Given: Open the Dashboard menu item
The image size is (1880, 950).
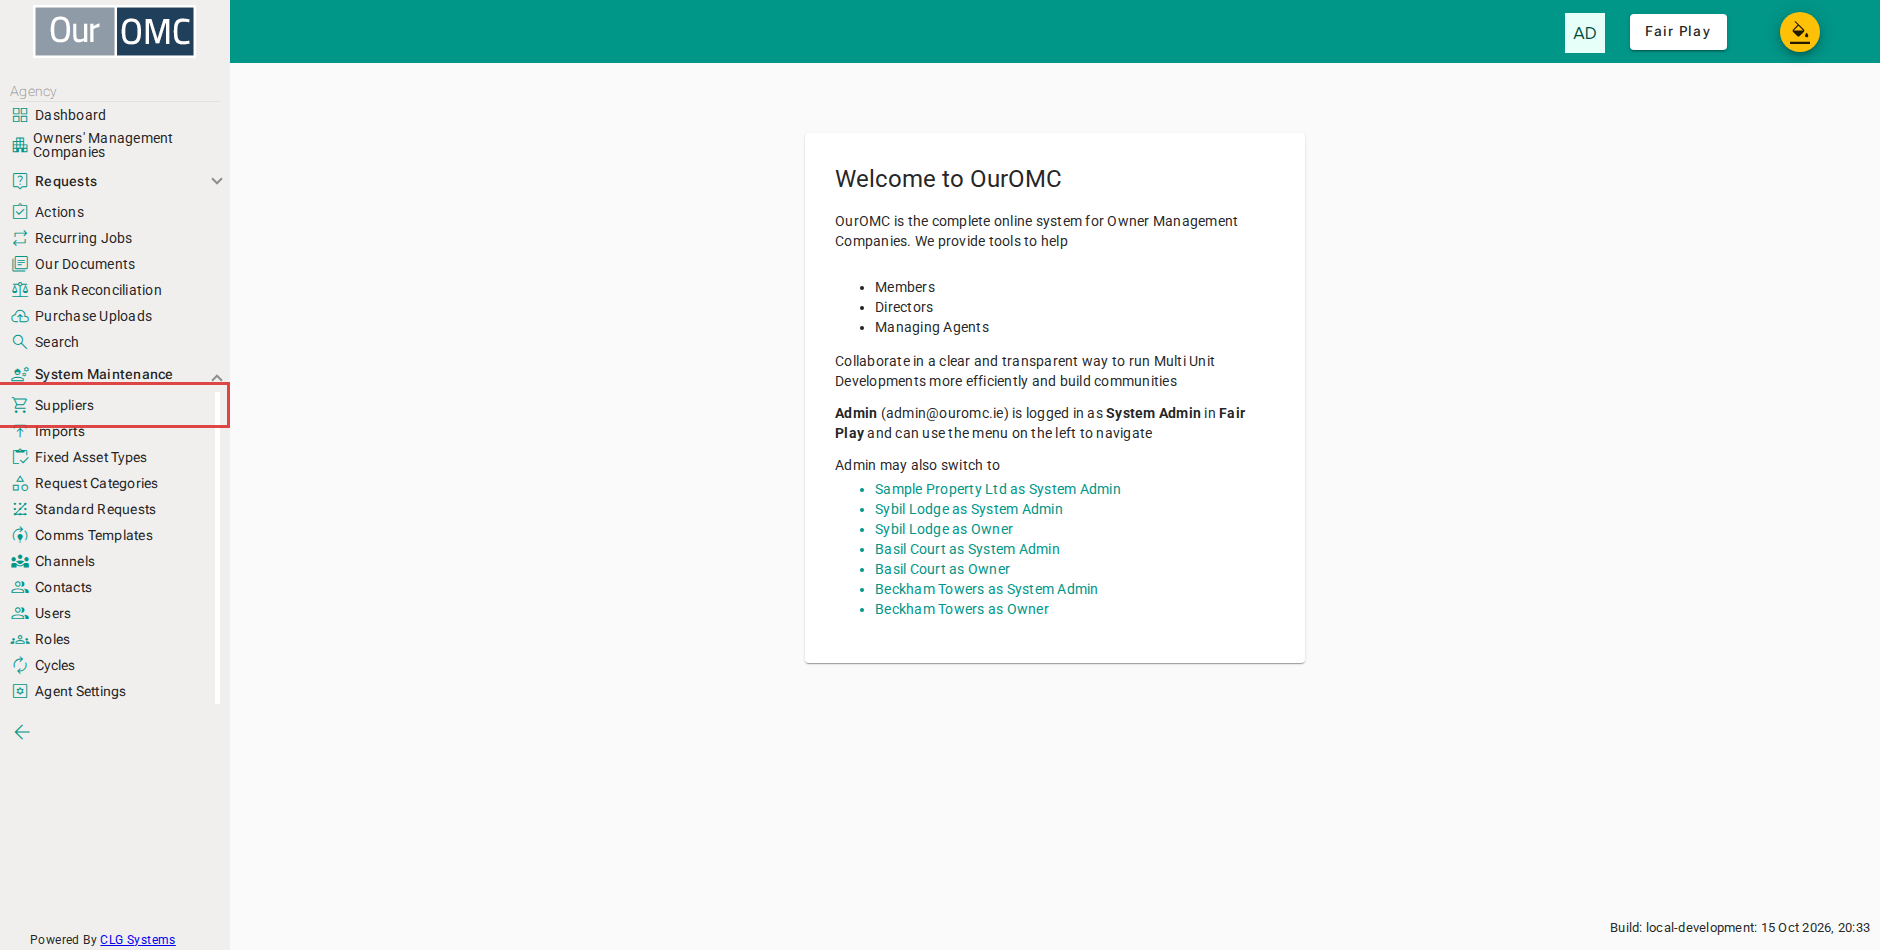Looking at the screenshot, I should coord(70,115).
